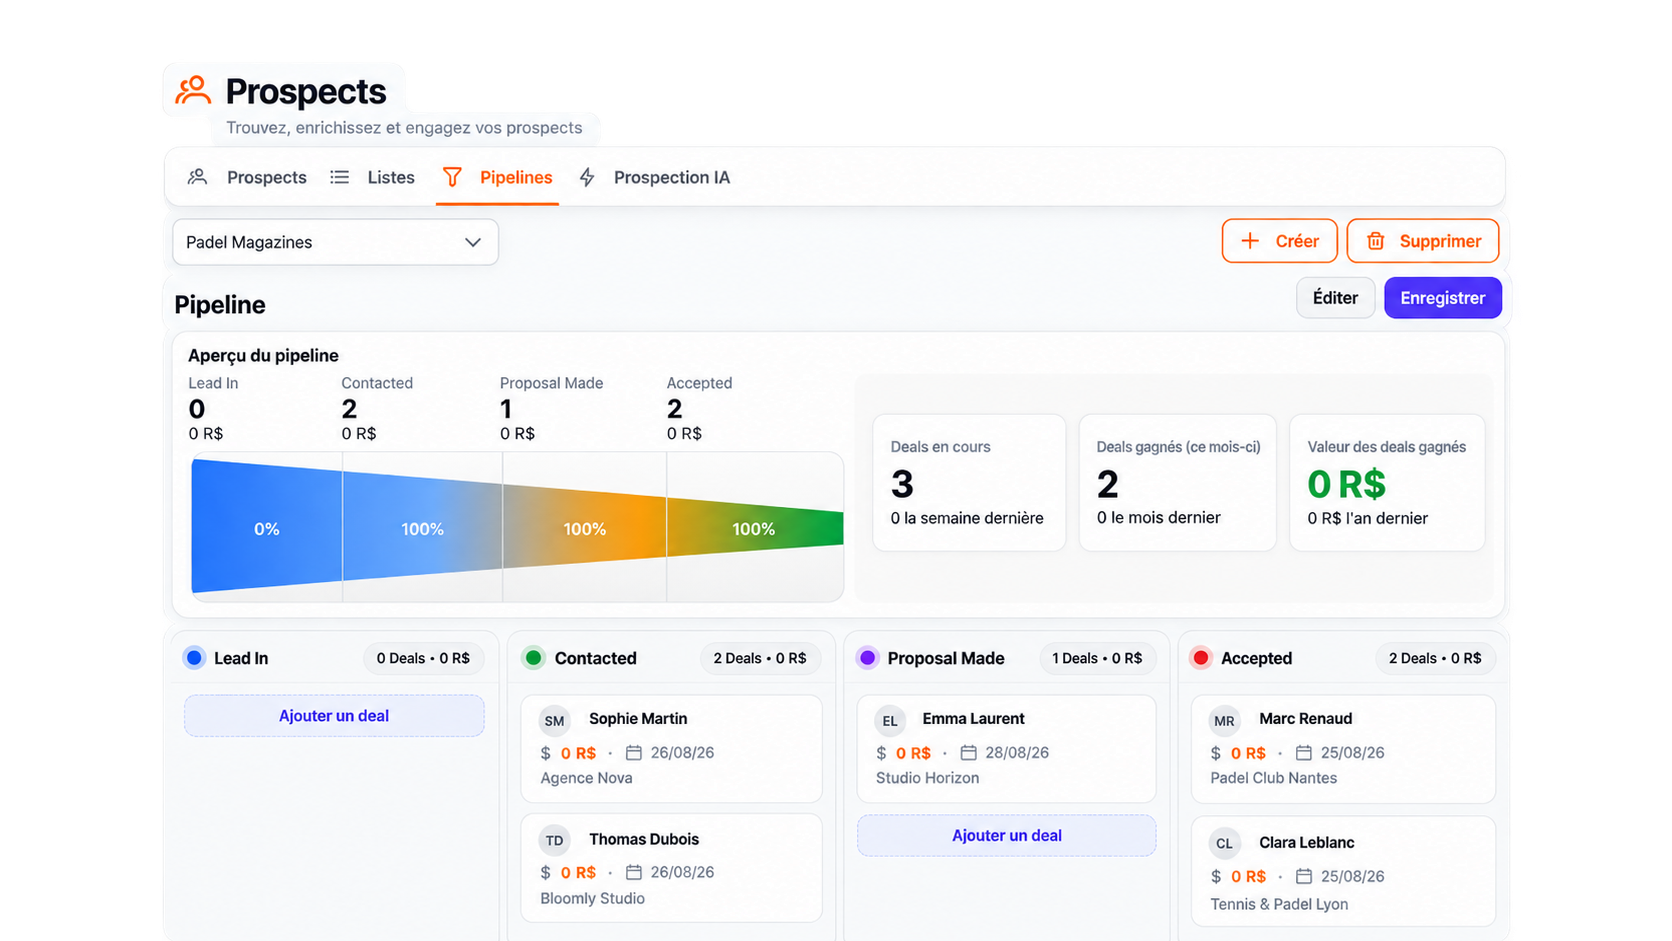Add a deal in Proposal Made column

[1006, 836]
